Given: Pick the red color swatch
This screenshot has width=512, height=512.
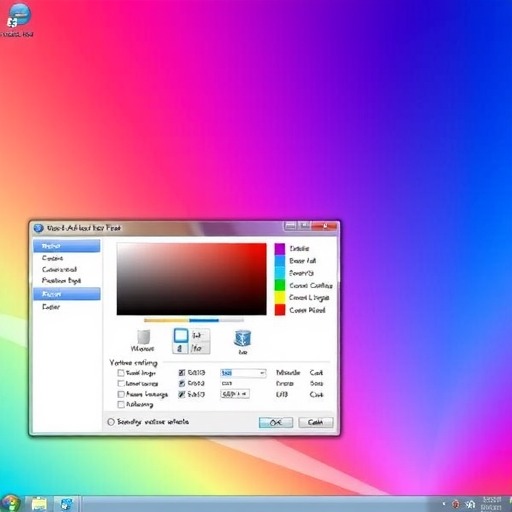Looking at the screenshot, I should coord(280,310).
